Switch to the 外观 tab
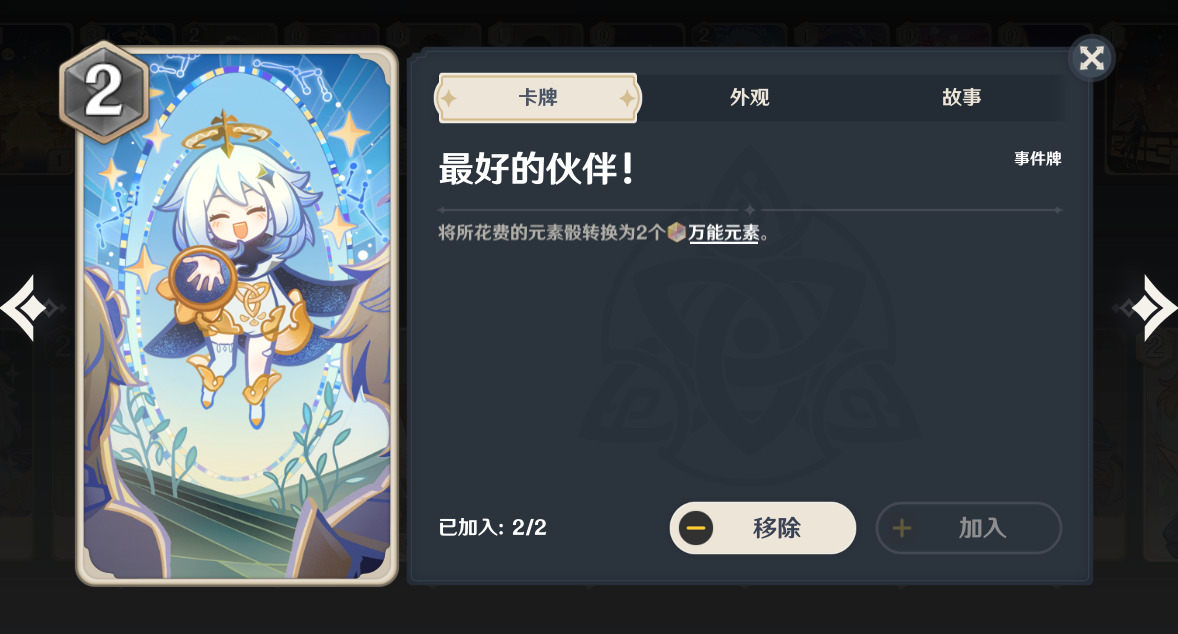 coord(749,98)
